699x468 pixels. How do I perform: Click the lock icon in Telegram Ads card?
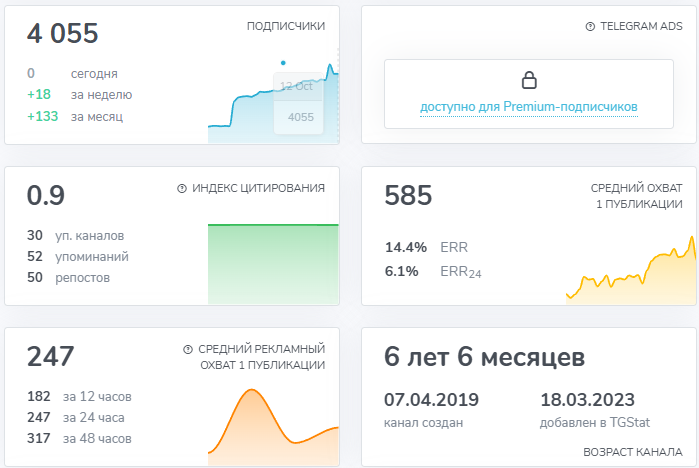(529, 80)
